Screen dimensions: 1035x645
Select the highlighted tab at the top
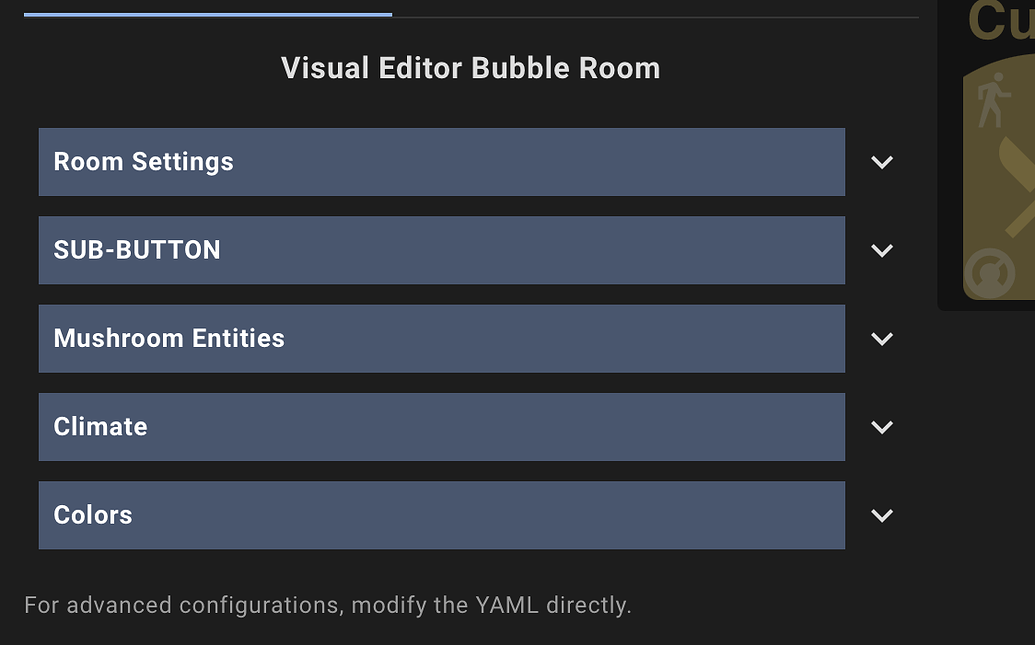[x=207, y=12]
